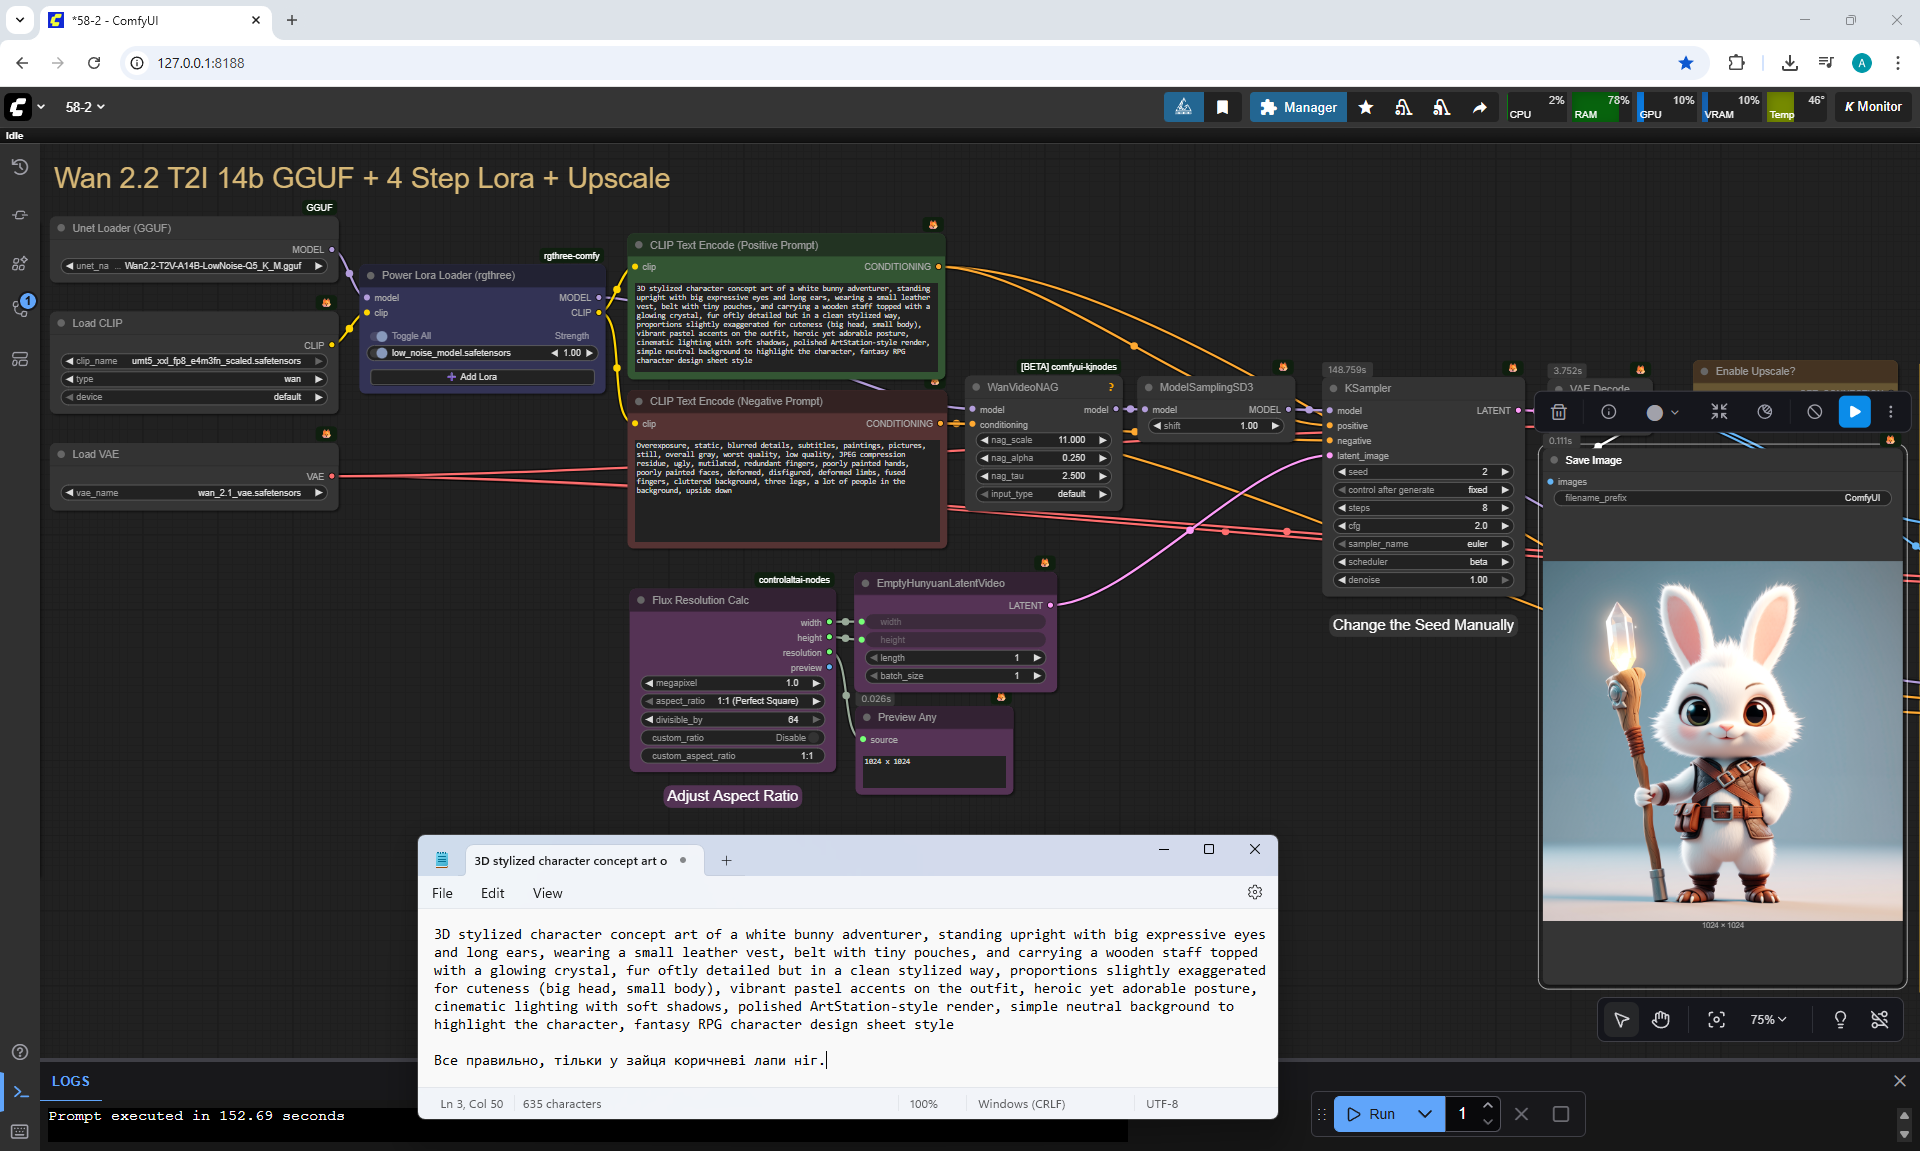Open node info icon in selection toolbar
This screenshot has width=1920, height=1151.
tap(1608, 412)
